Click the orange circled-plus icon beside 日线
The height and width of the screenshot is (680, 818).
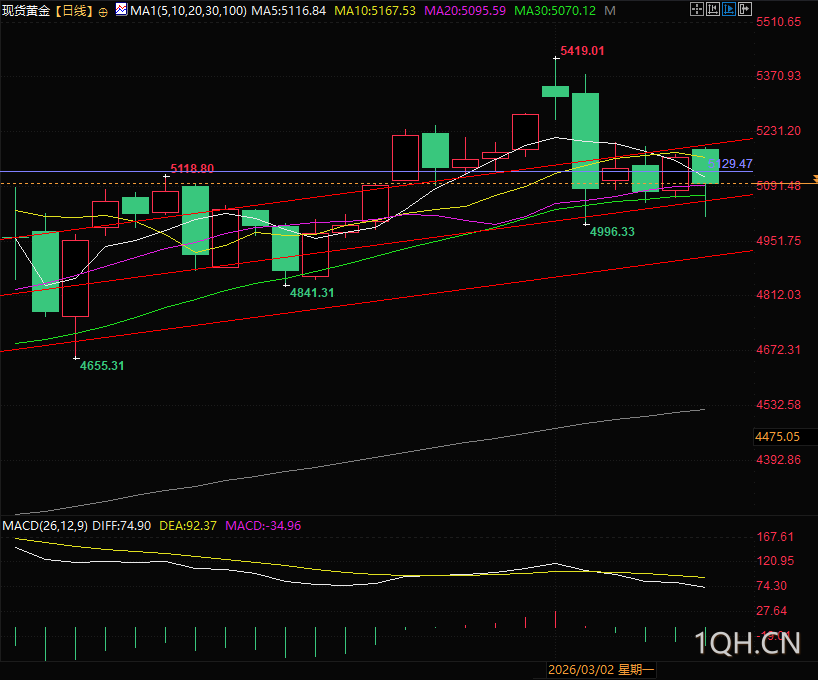103,12
